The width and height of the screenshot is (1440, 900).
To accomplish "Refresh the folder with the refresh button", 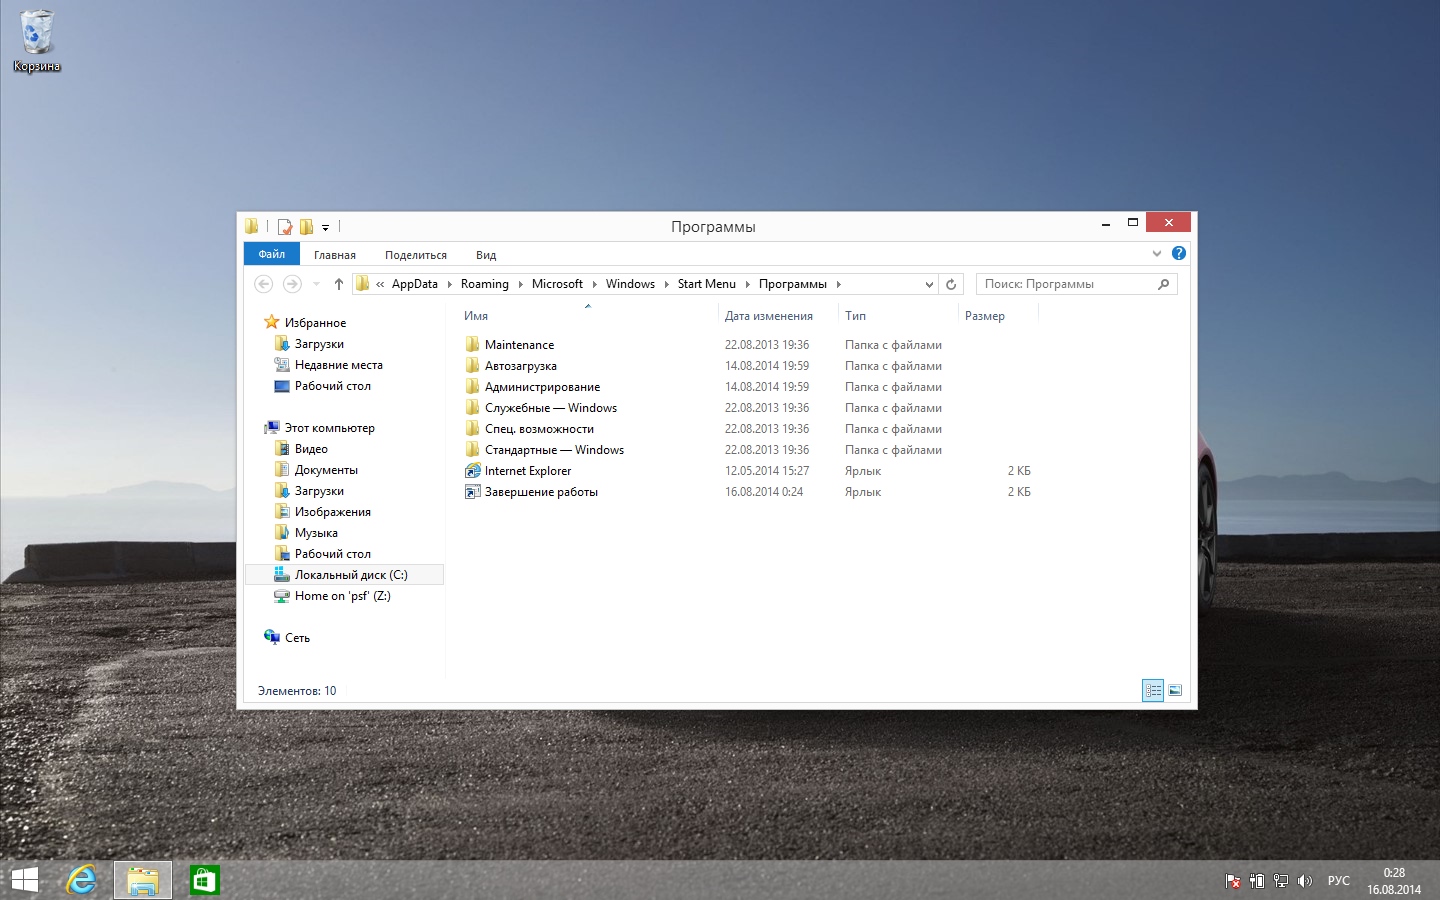I will point(951,284).
